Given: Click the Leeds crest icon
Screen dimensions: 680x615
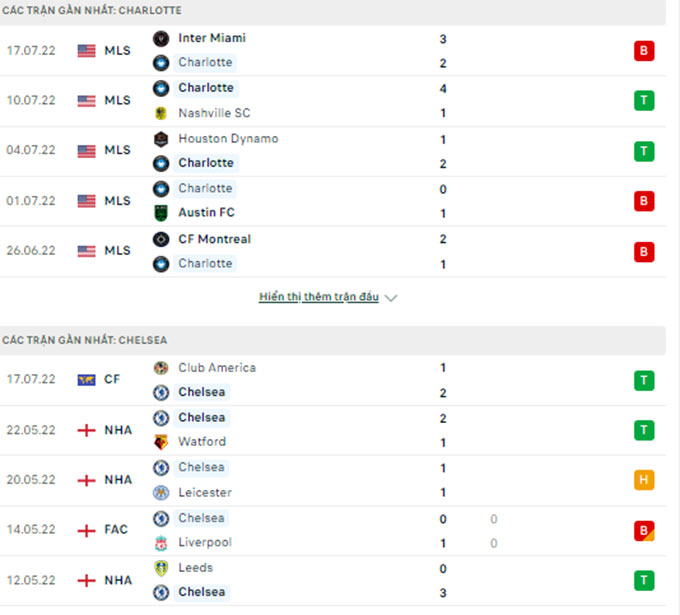Looking at the screenshot, I should pos(161,568).
